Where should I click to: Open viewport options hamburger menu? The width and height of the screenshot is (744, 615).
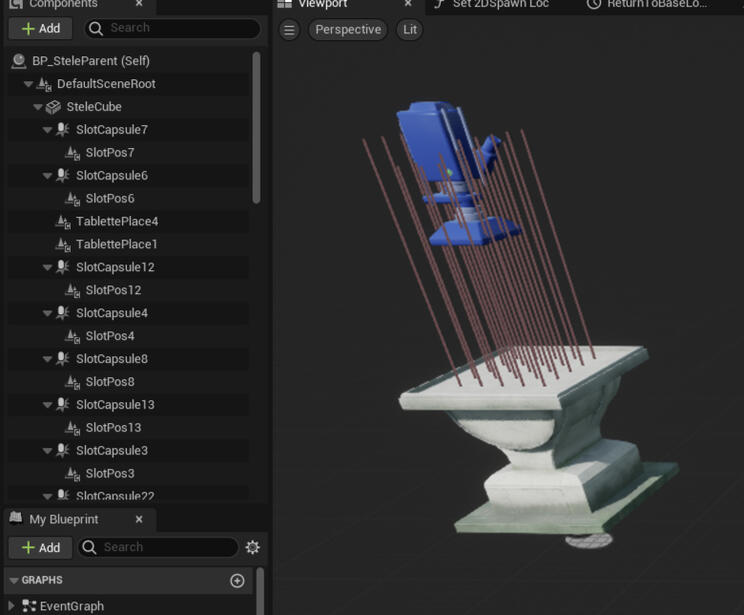click(x=289, y=30)
